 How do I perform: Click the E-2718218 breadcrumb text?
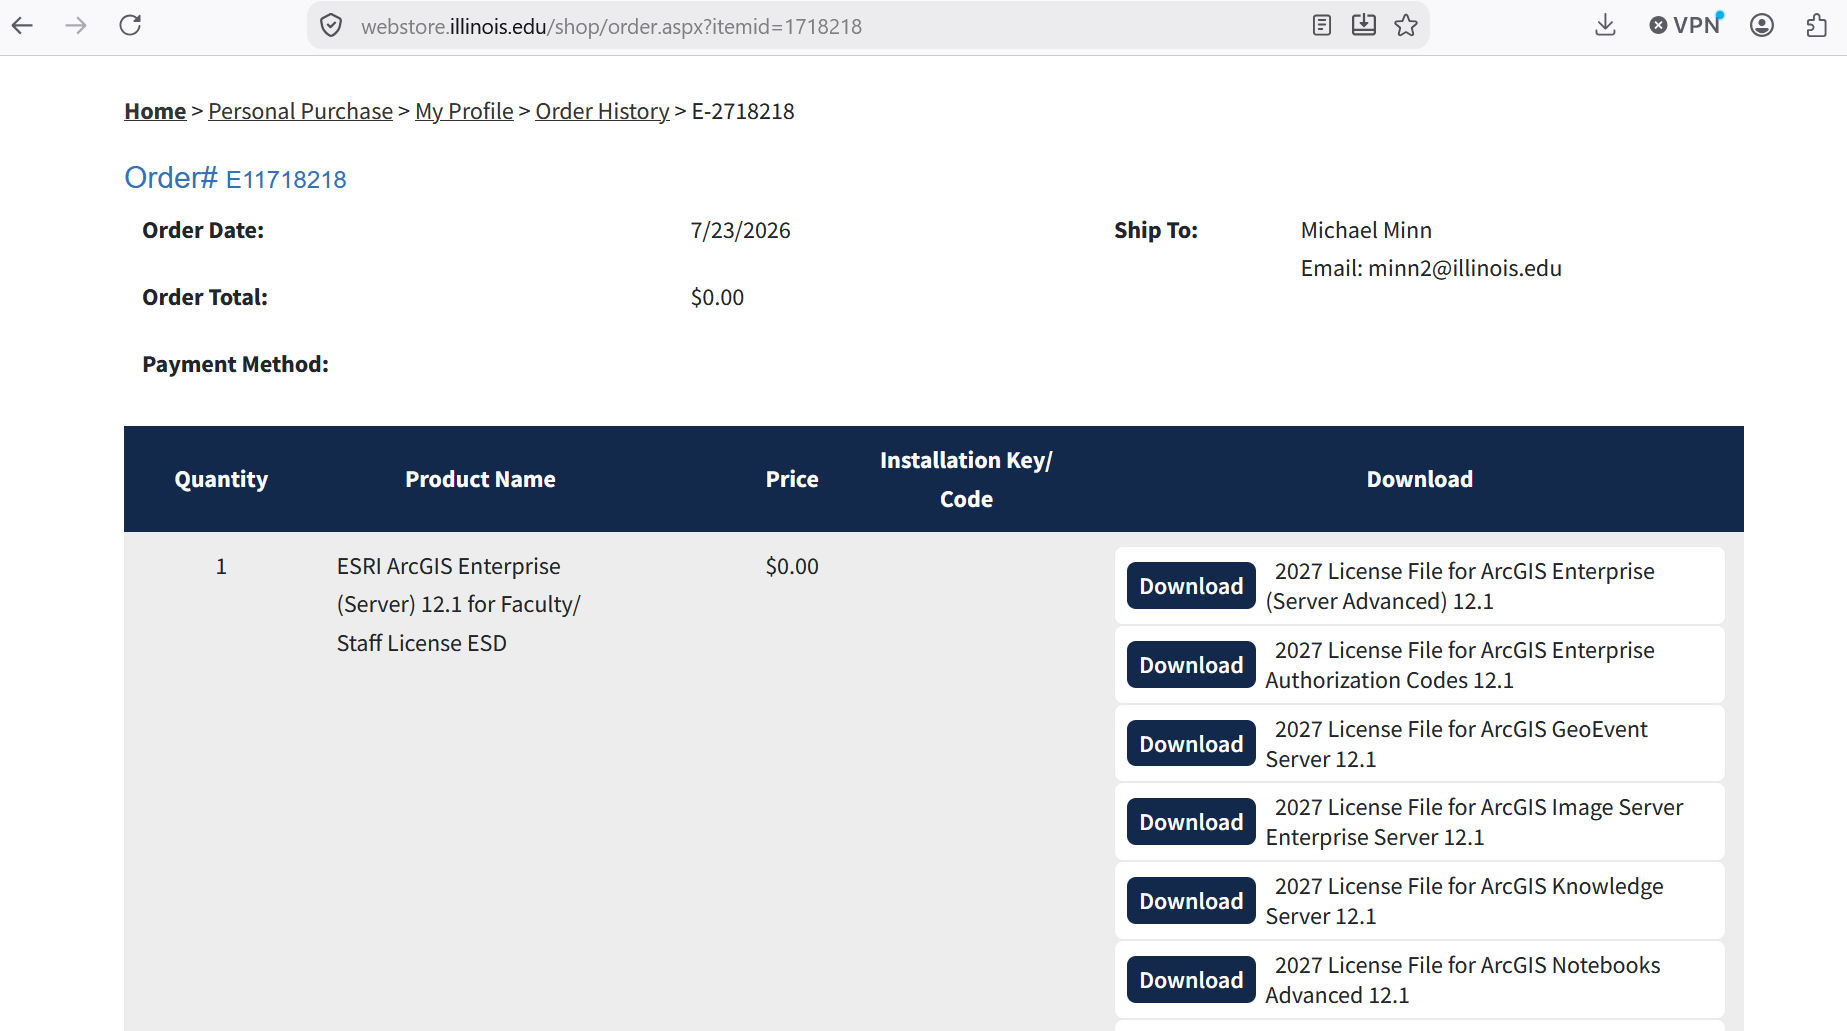pyautogui.click(x=743, y=111)
